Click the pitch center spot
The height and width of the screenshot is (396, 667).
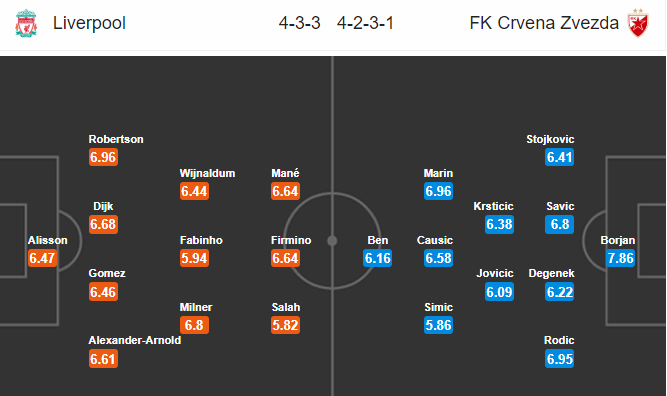coord(332,241)
